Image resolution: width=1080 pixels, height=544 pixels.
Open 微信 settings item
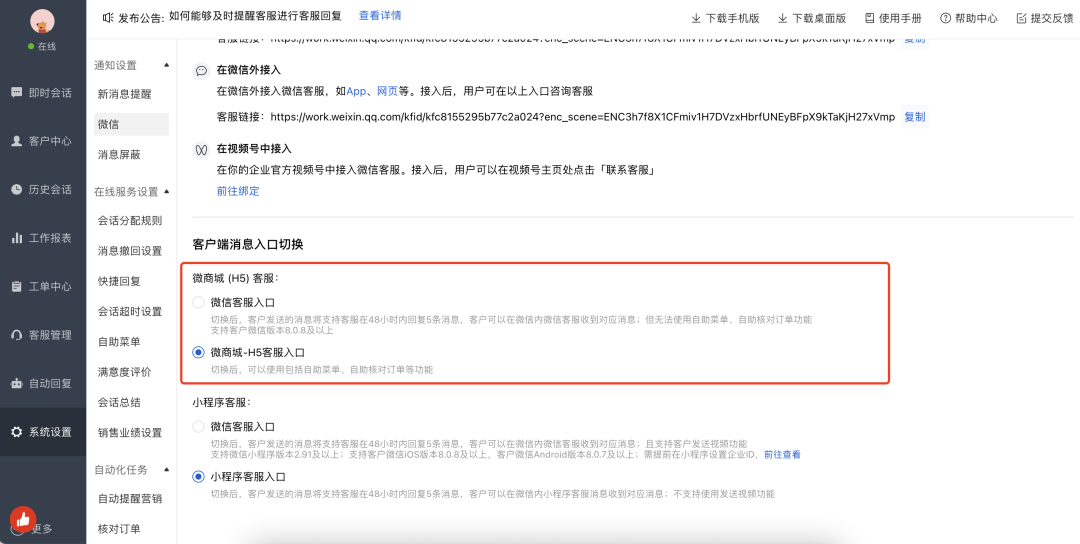(x=131, y=124)
